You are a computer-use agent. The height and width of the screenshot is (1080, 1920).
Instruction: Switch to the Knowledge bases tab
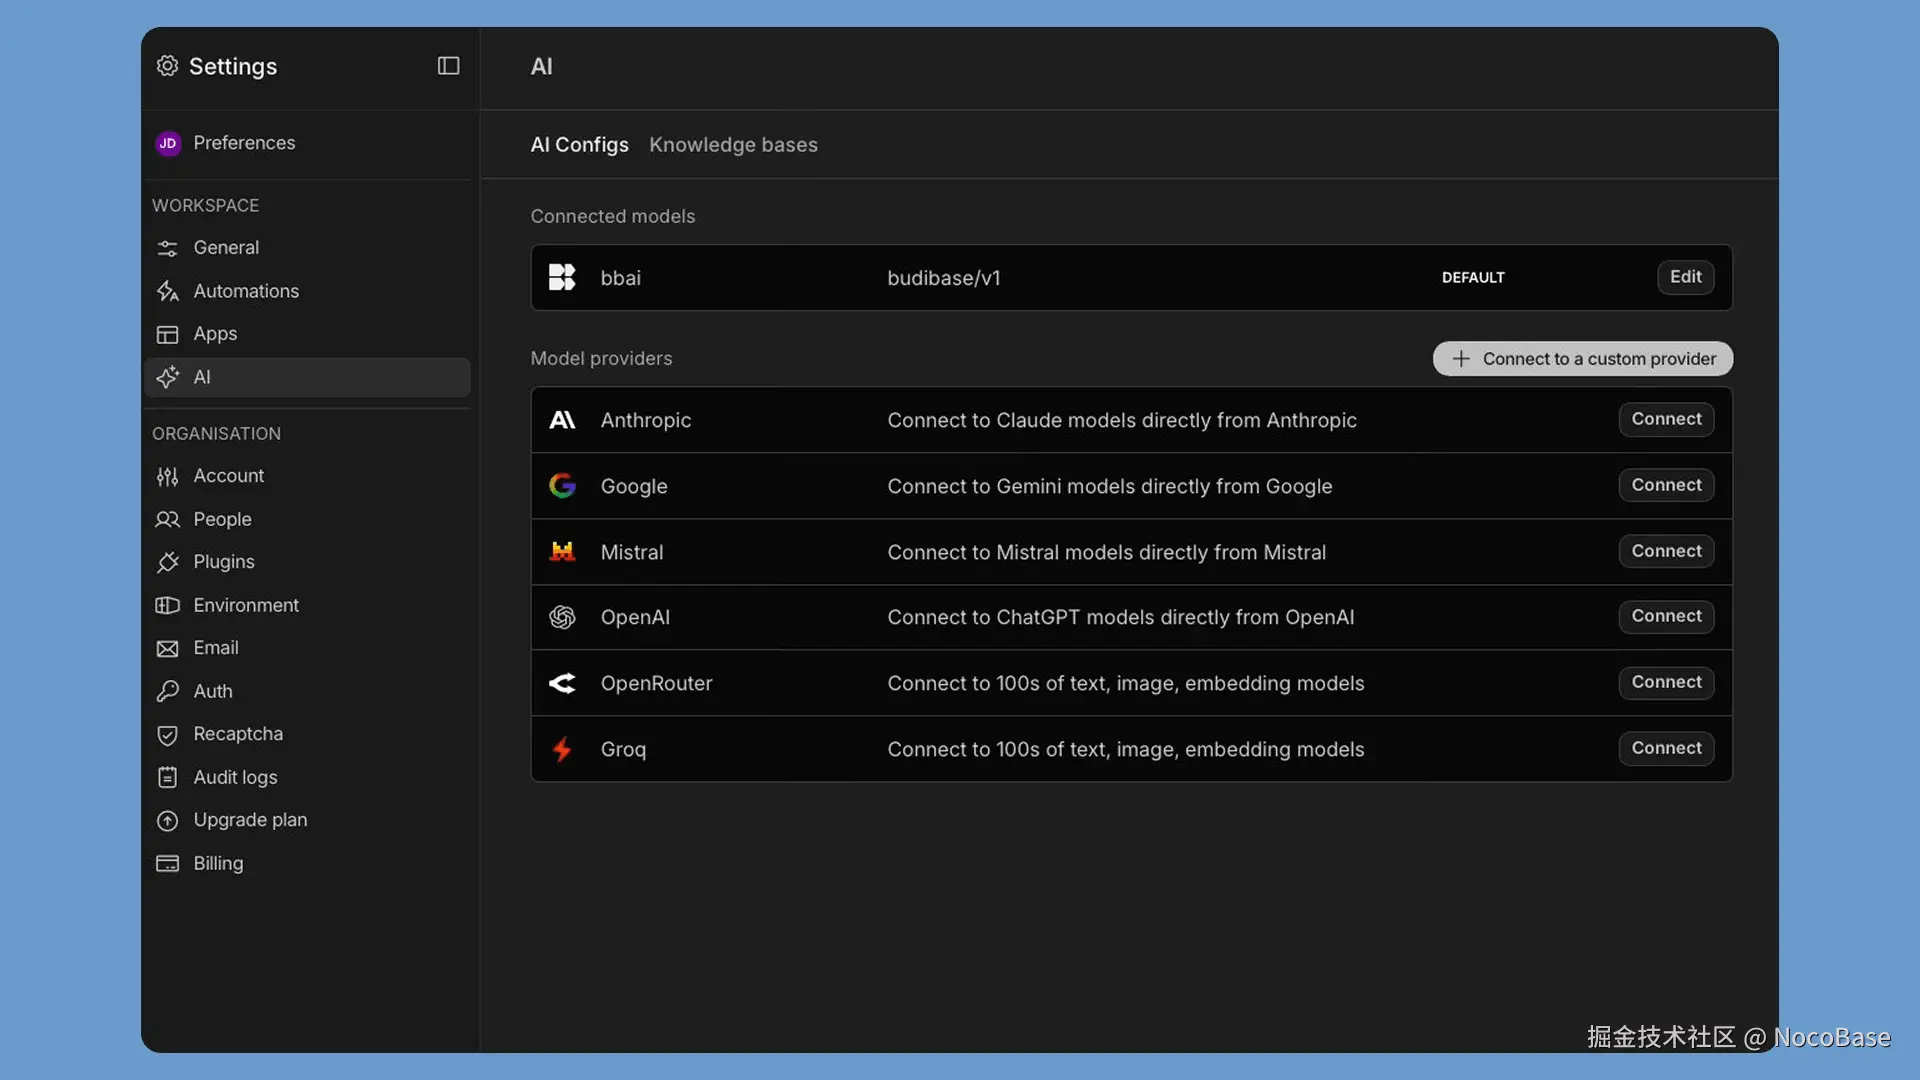733,145
